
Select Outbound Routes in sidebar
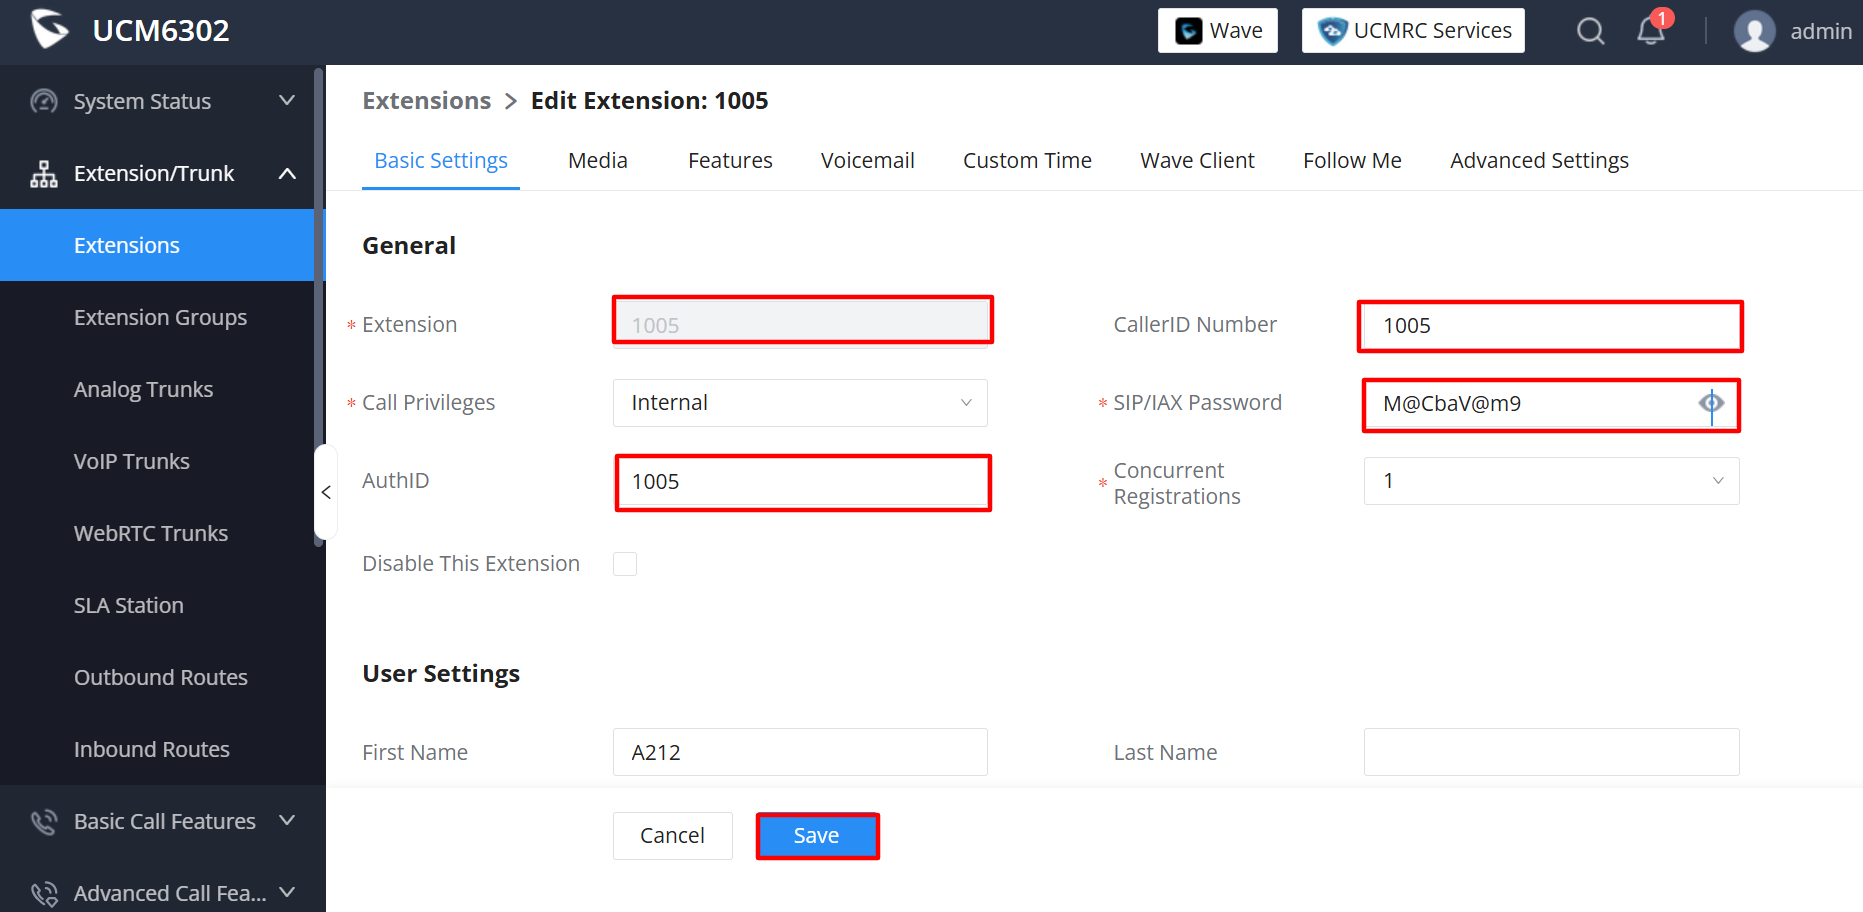(x=160, y=677)
